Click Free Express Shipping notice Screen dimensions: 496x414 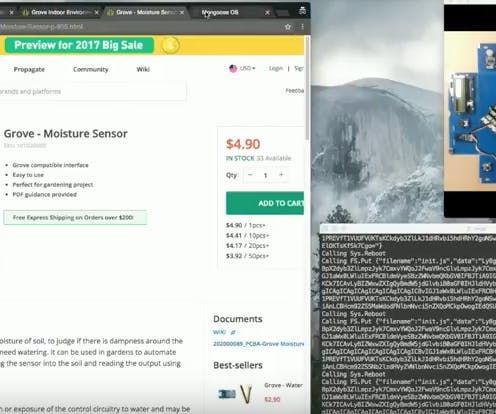75,217
